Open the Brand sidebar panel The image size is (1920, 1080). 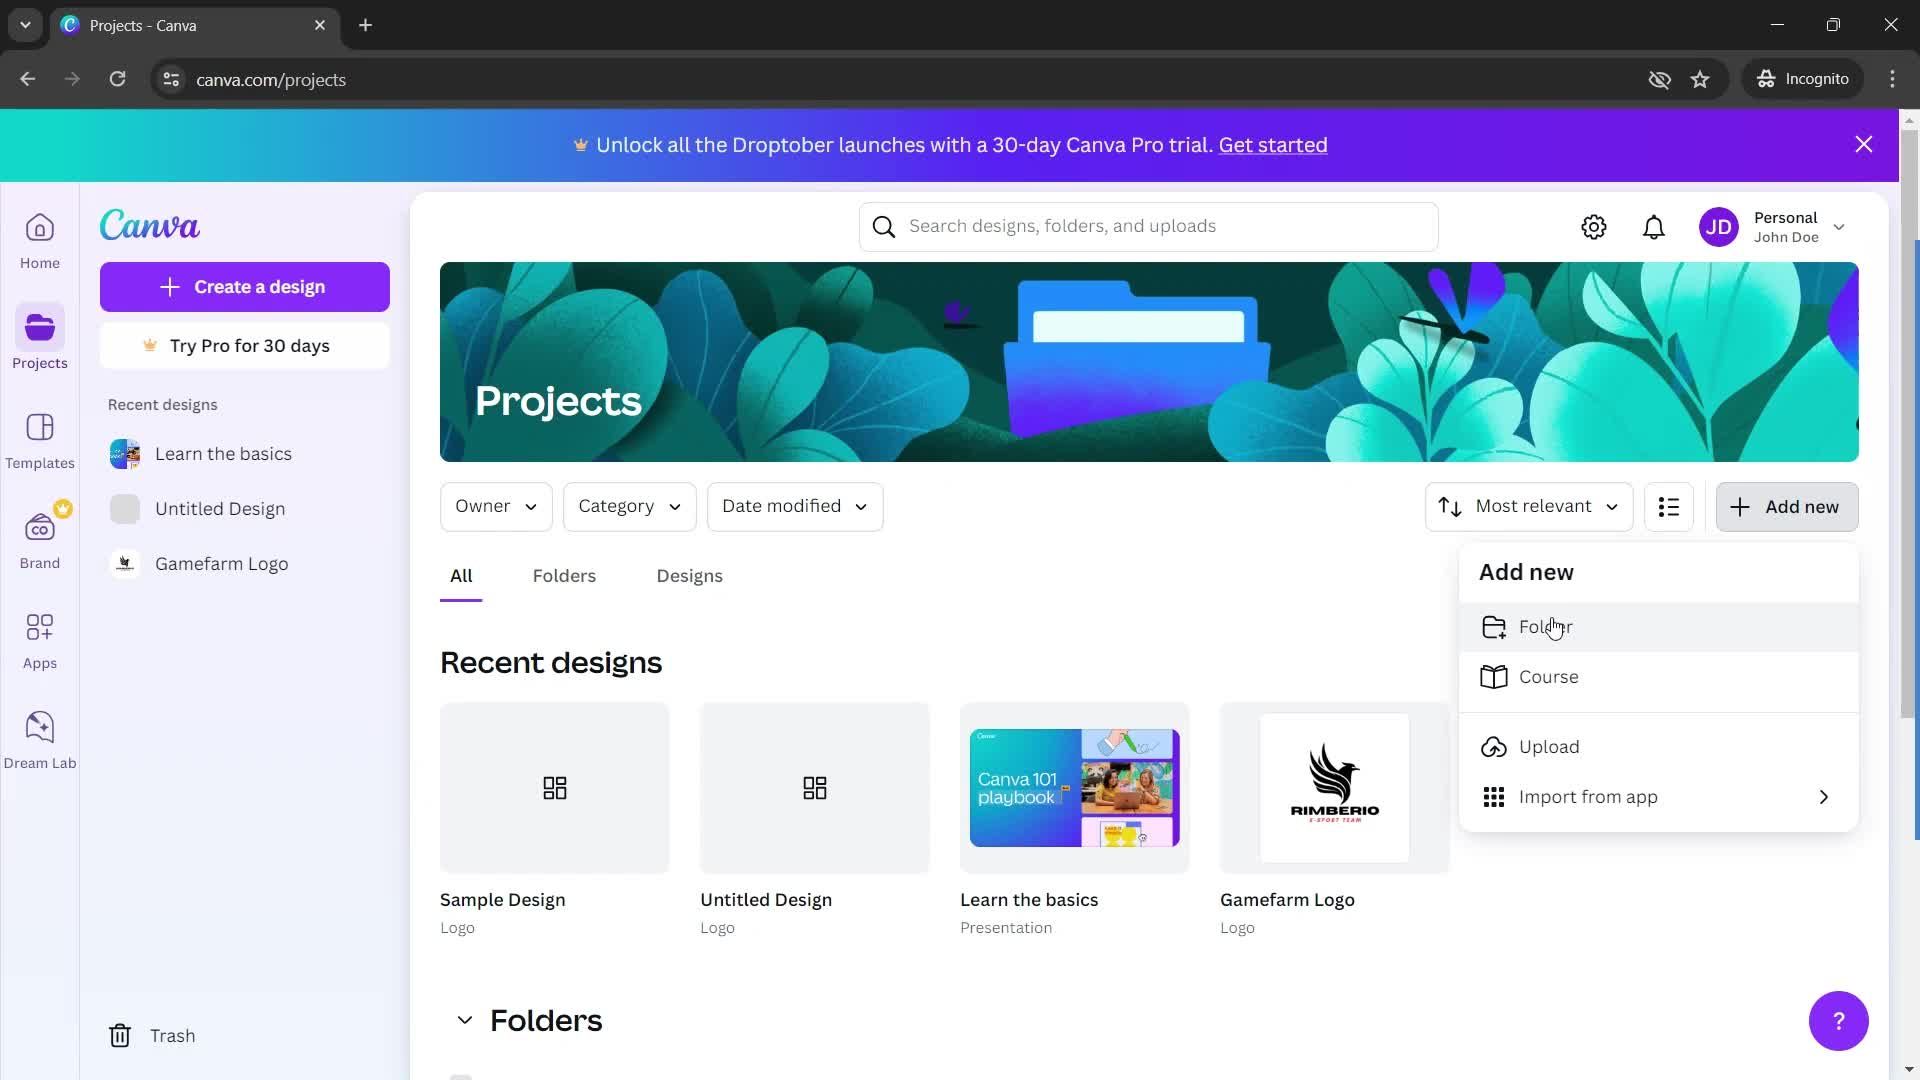(38, 539)
